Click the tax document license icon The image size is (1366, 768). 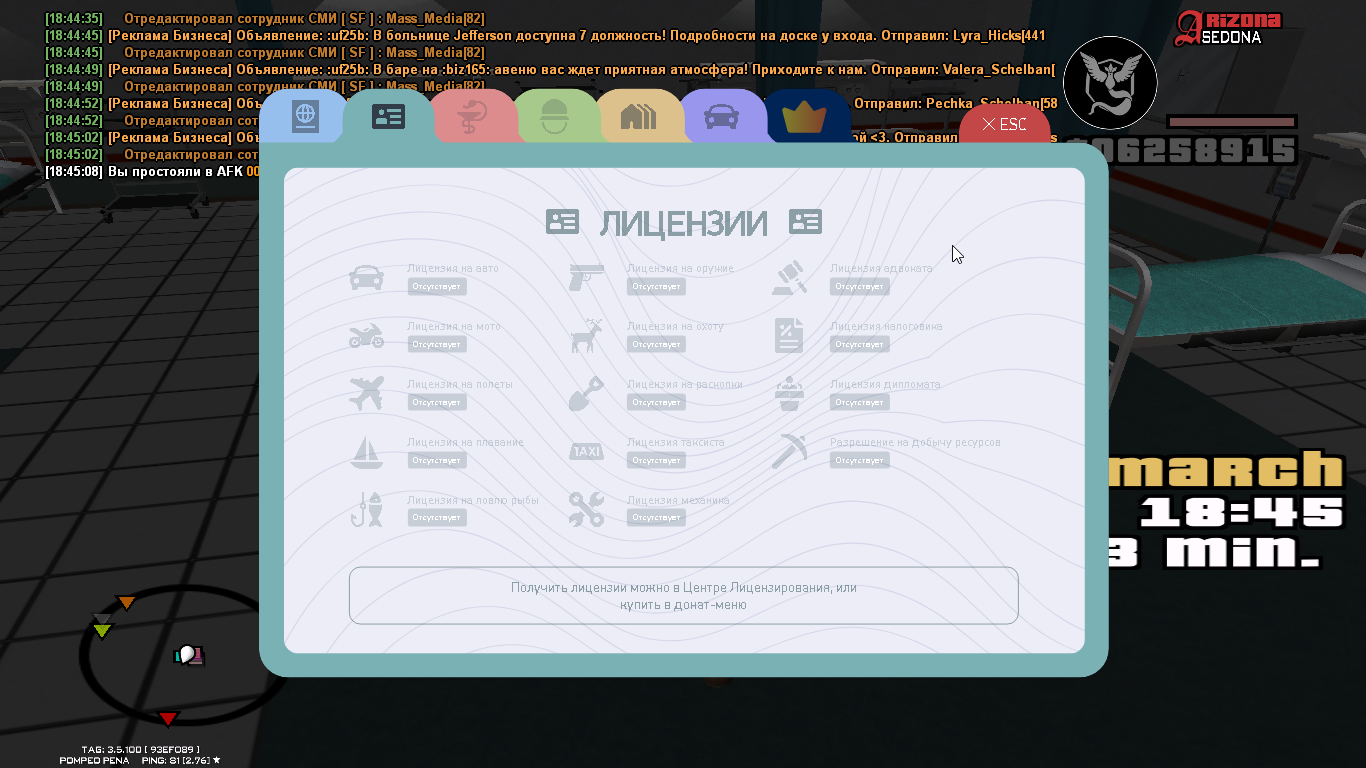[789, 336]
